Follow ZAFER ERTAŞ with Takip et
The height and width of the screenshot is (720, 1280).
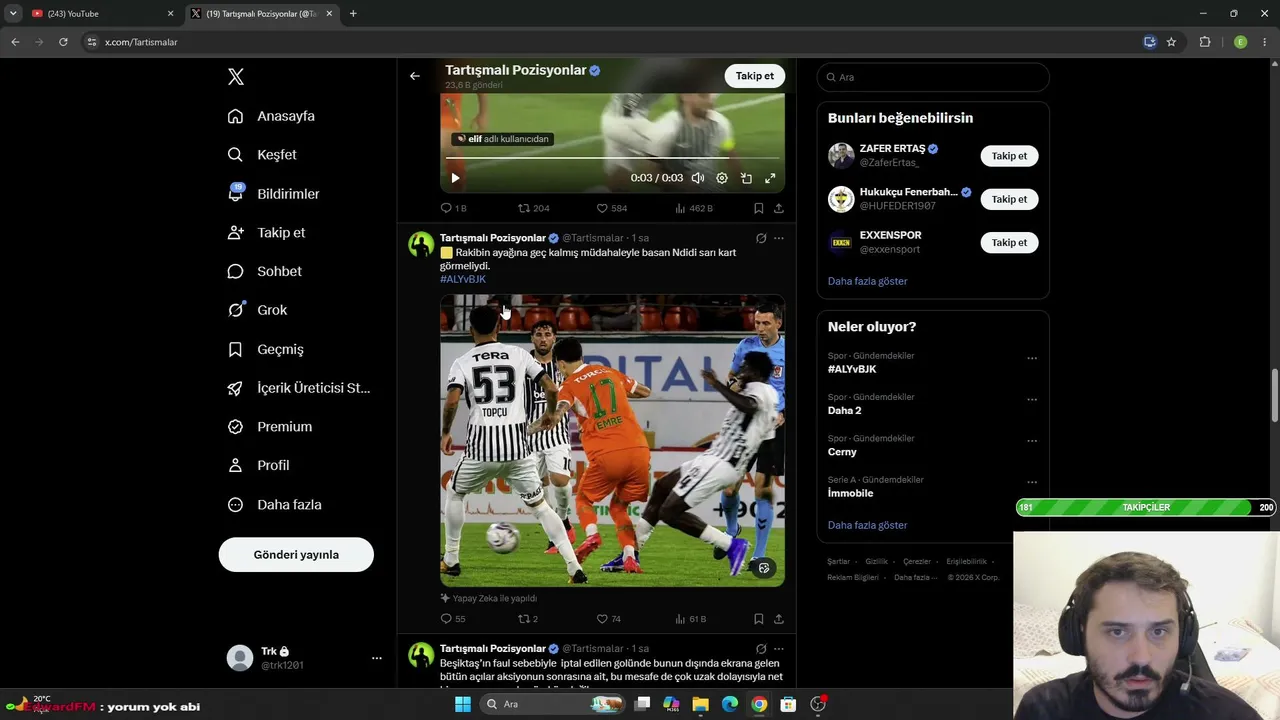click(x=1009, y=156)
